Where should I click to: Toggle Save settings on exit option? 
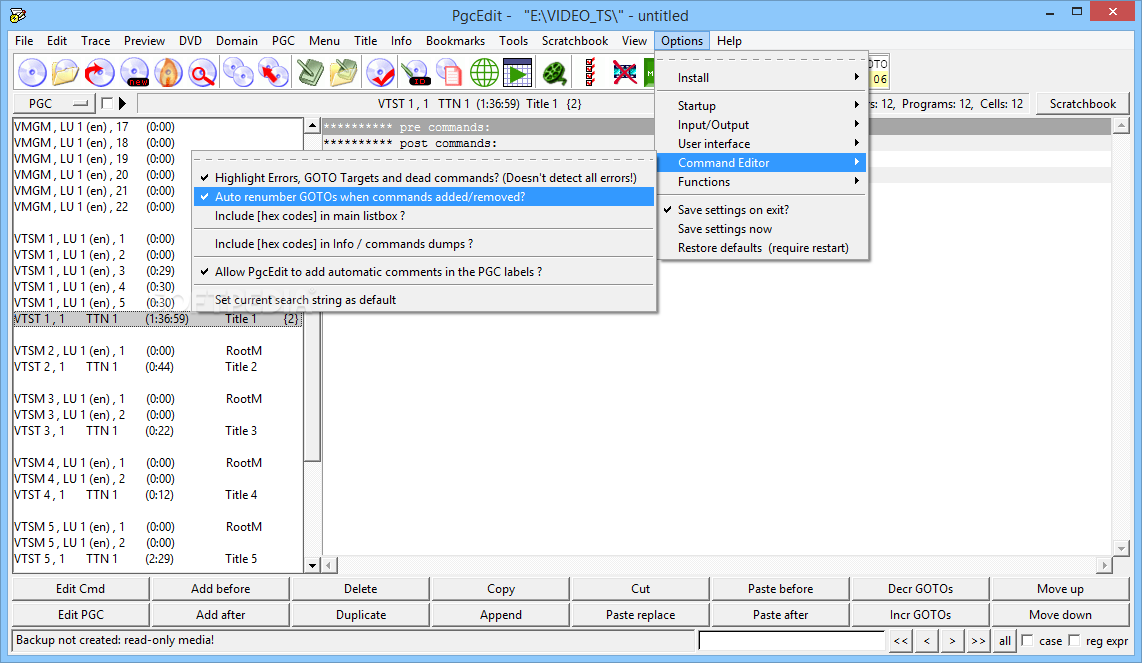tap(763, 210)
